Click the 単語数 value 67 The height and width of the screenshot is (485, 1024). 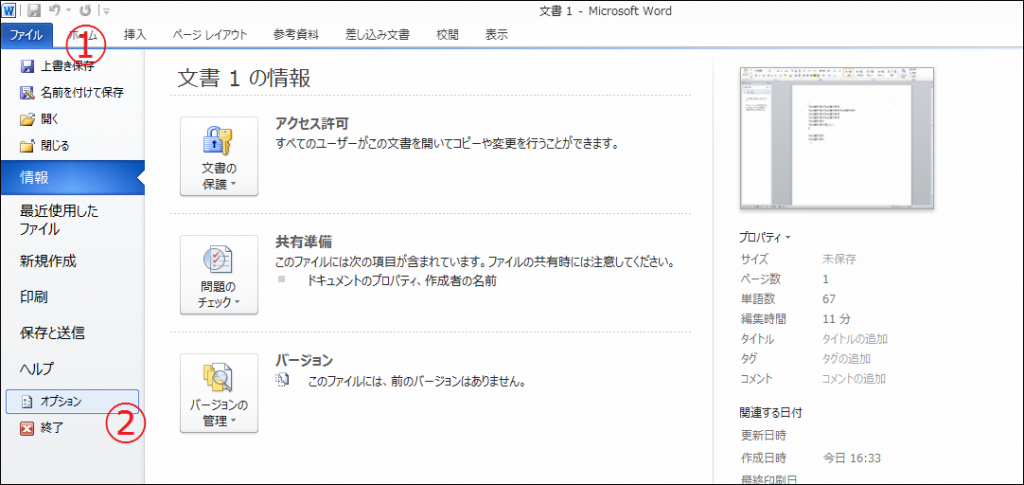pyautogui.click(x=829, y=299)
